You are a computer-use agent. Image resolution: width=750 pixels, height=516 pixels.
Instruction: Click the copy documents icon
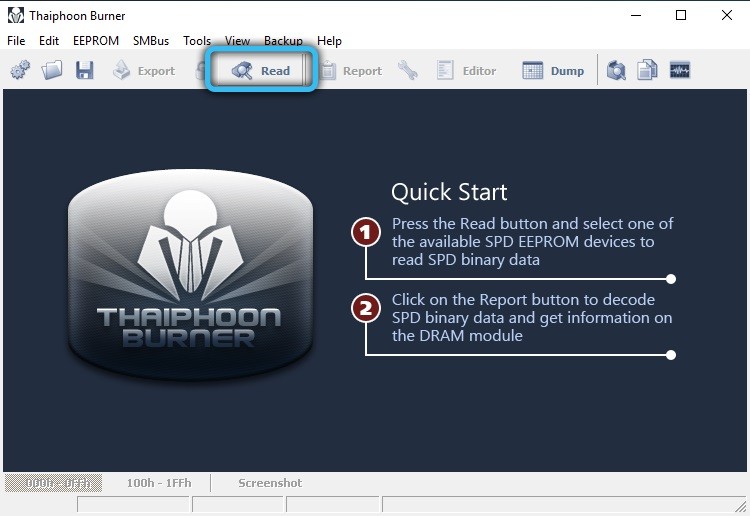coord(647,70)
